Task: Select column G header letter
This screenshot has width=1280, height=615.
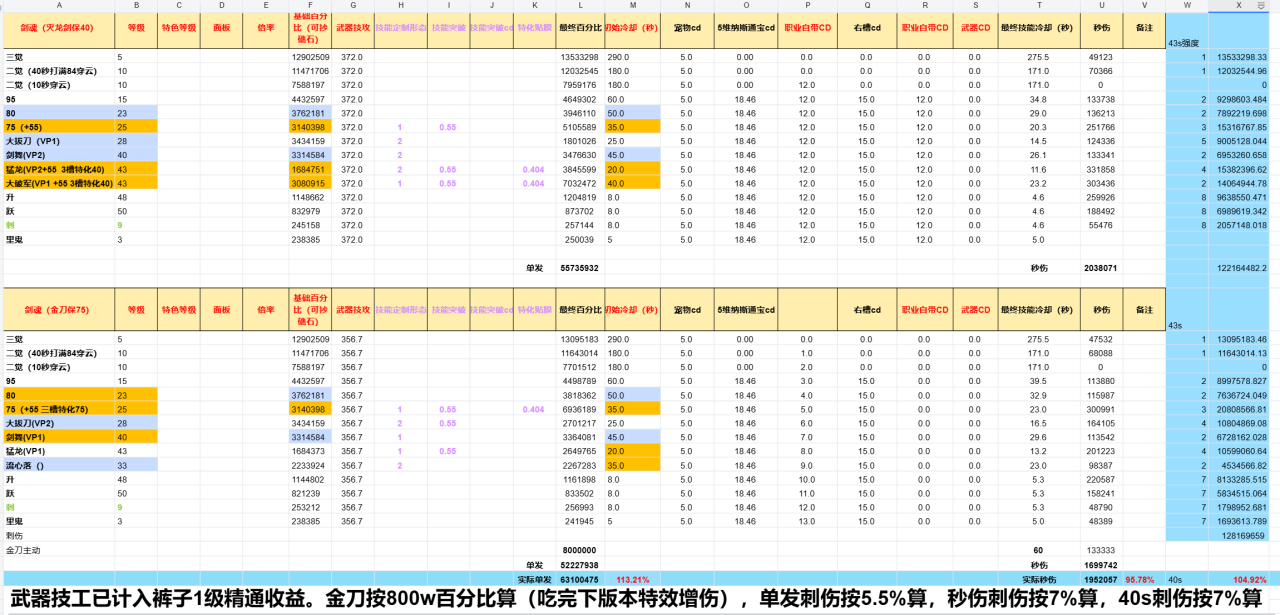Action: (353, 6)
